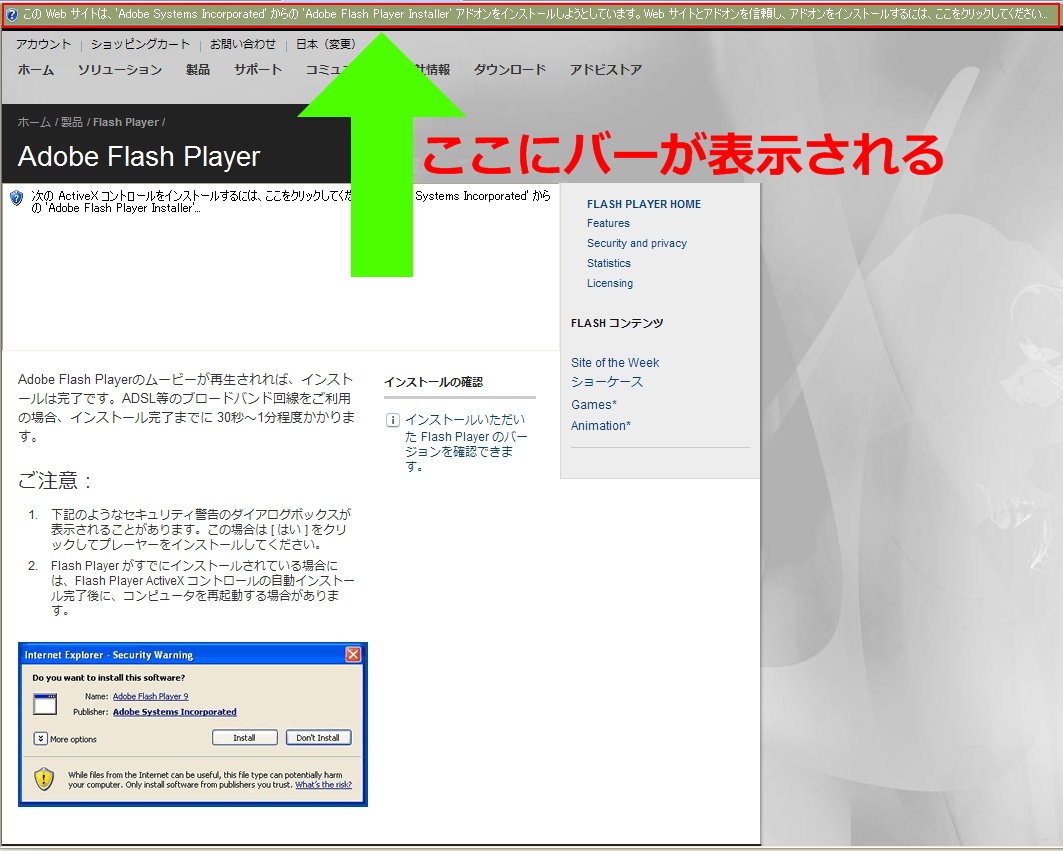Change region via 日本 (変更) link
1063x851 pixels.
[x=325, y=44]
